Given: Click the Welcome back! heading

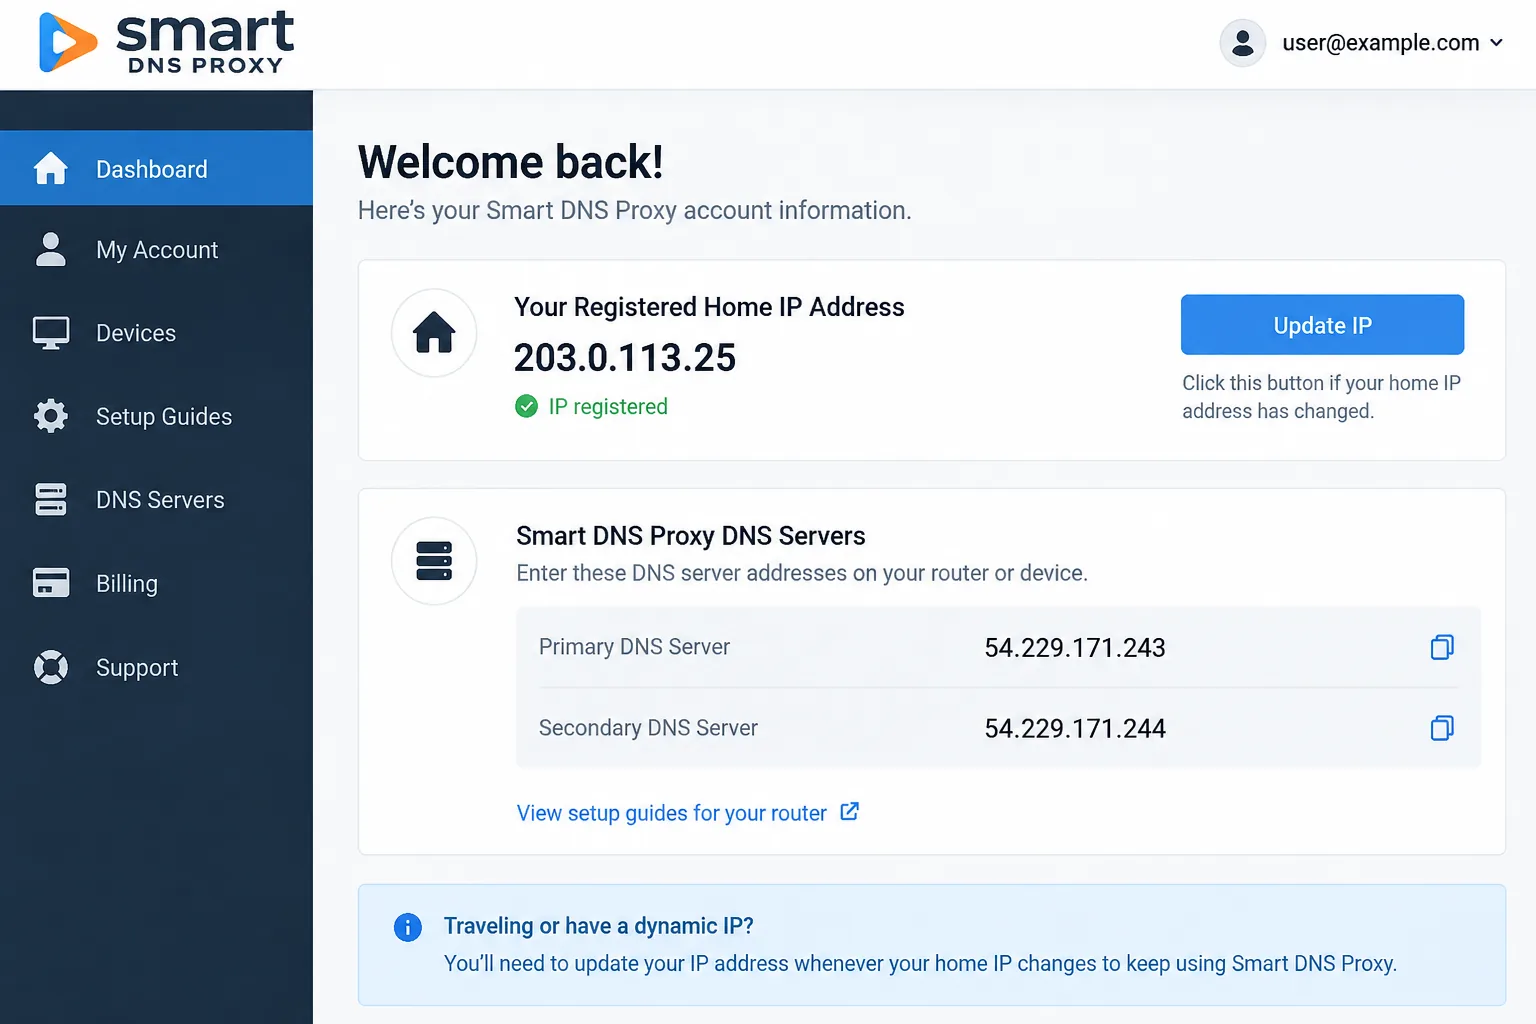Looking at the screenshot, I should click(x=510, y=162).
